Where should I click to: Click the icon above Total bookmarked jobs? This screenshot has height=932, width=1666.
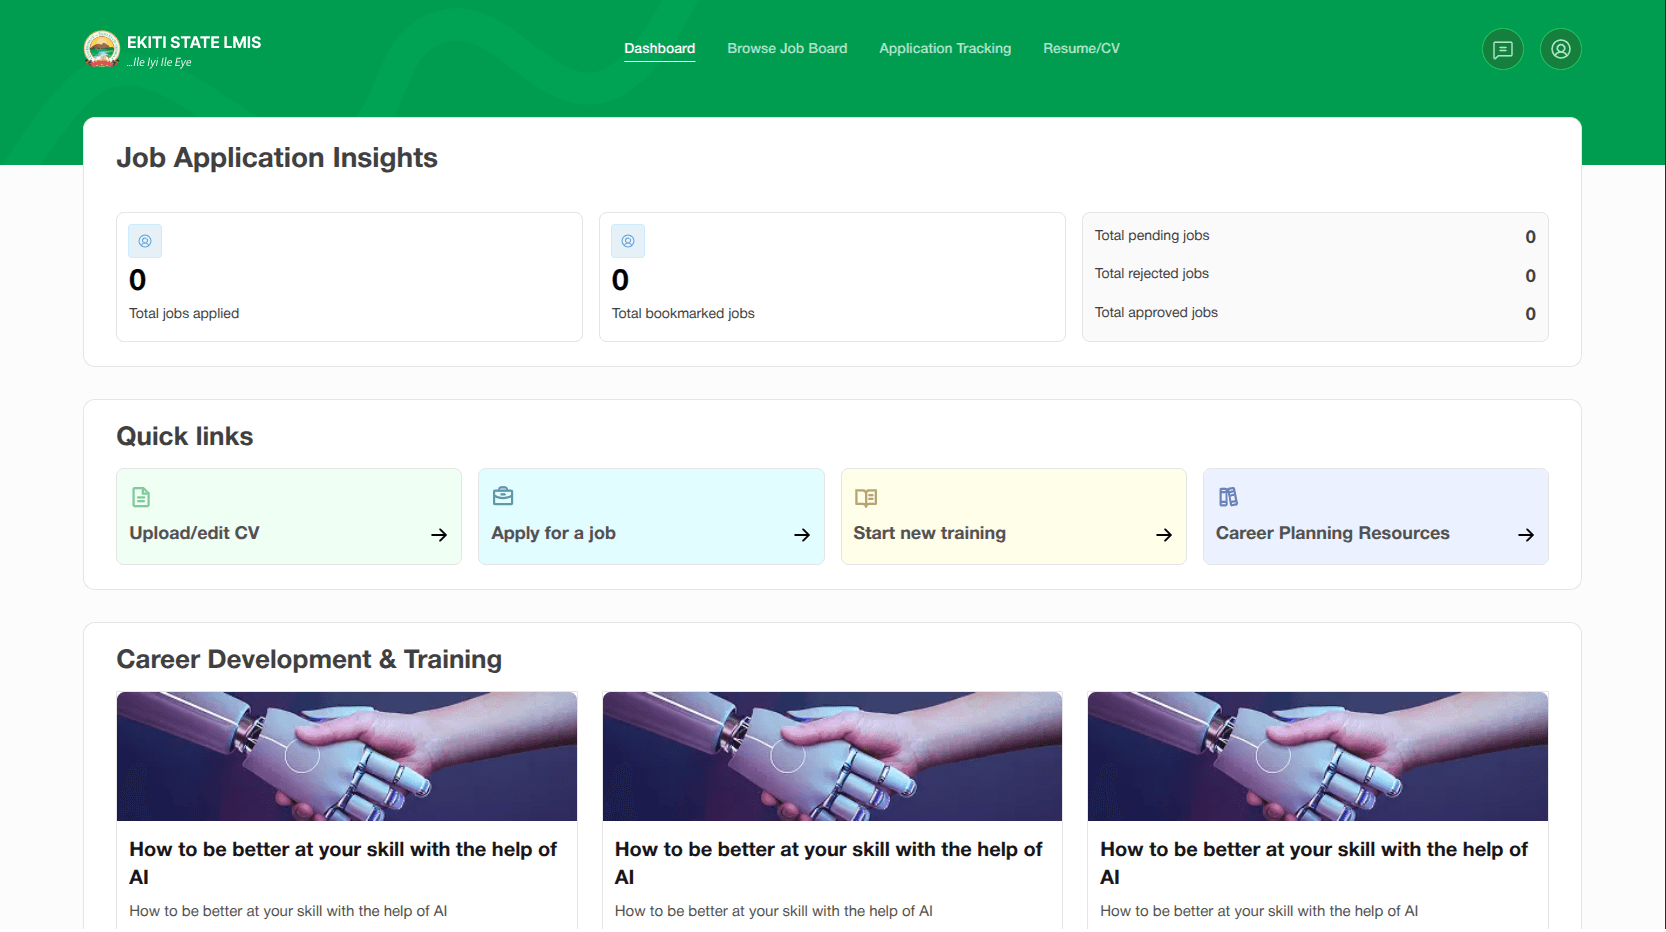point(628,241)
